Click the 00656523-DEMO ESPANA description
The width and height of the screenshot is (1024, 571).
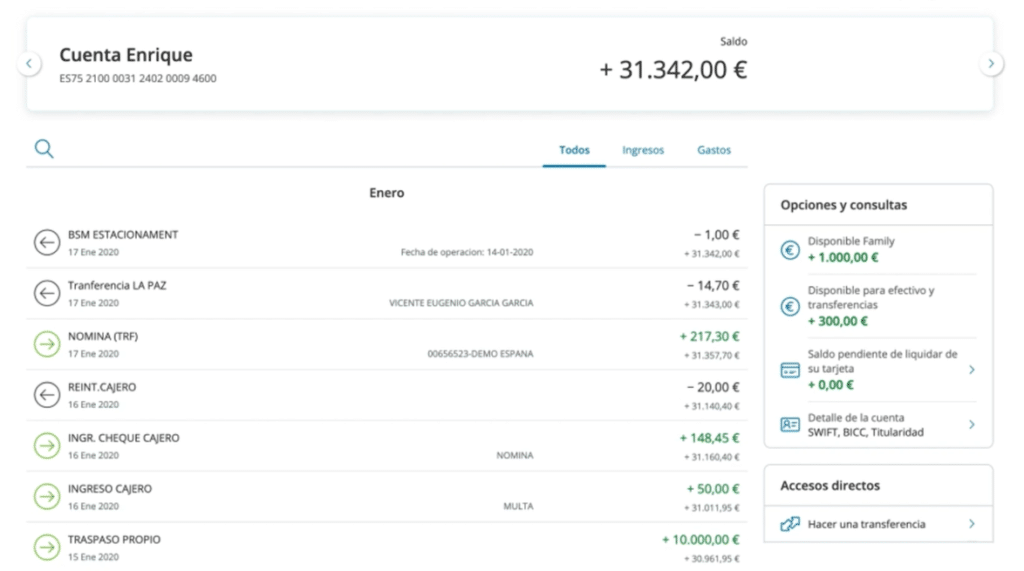pyautogui.click(x=481, y=354)
